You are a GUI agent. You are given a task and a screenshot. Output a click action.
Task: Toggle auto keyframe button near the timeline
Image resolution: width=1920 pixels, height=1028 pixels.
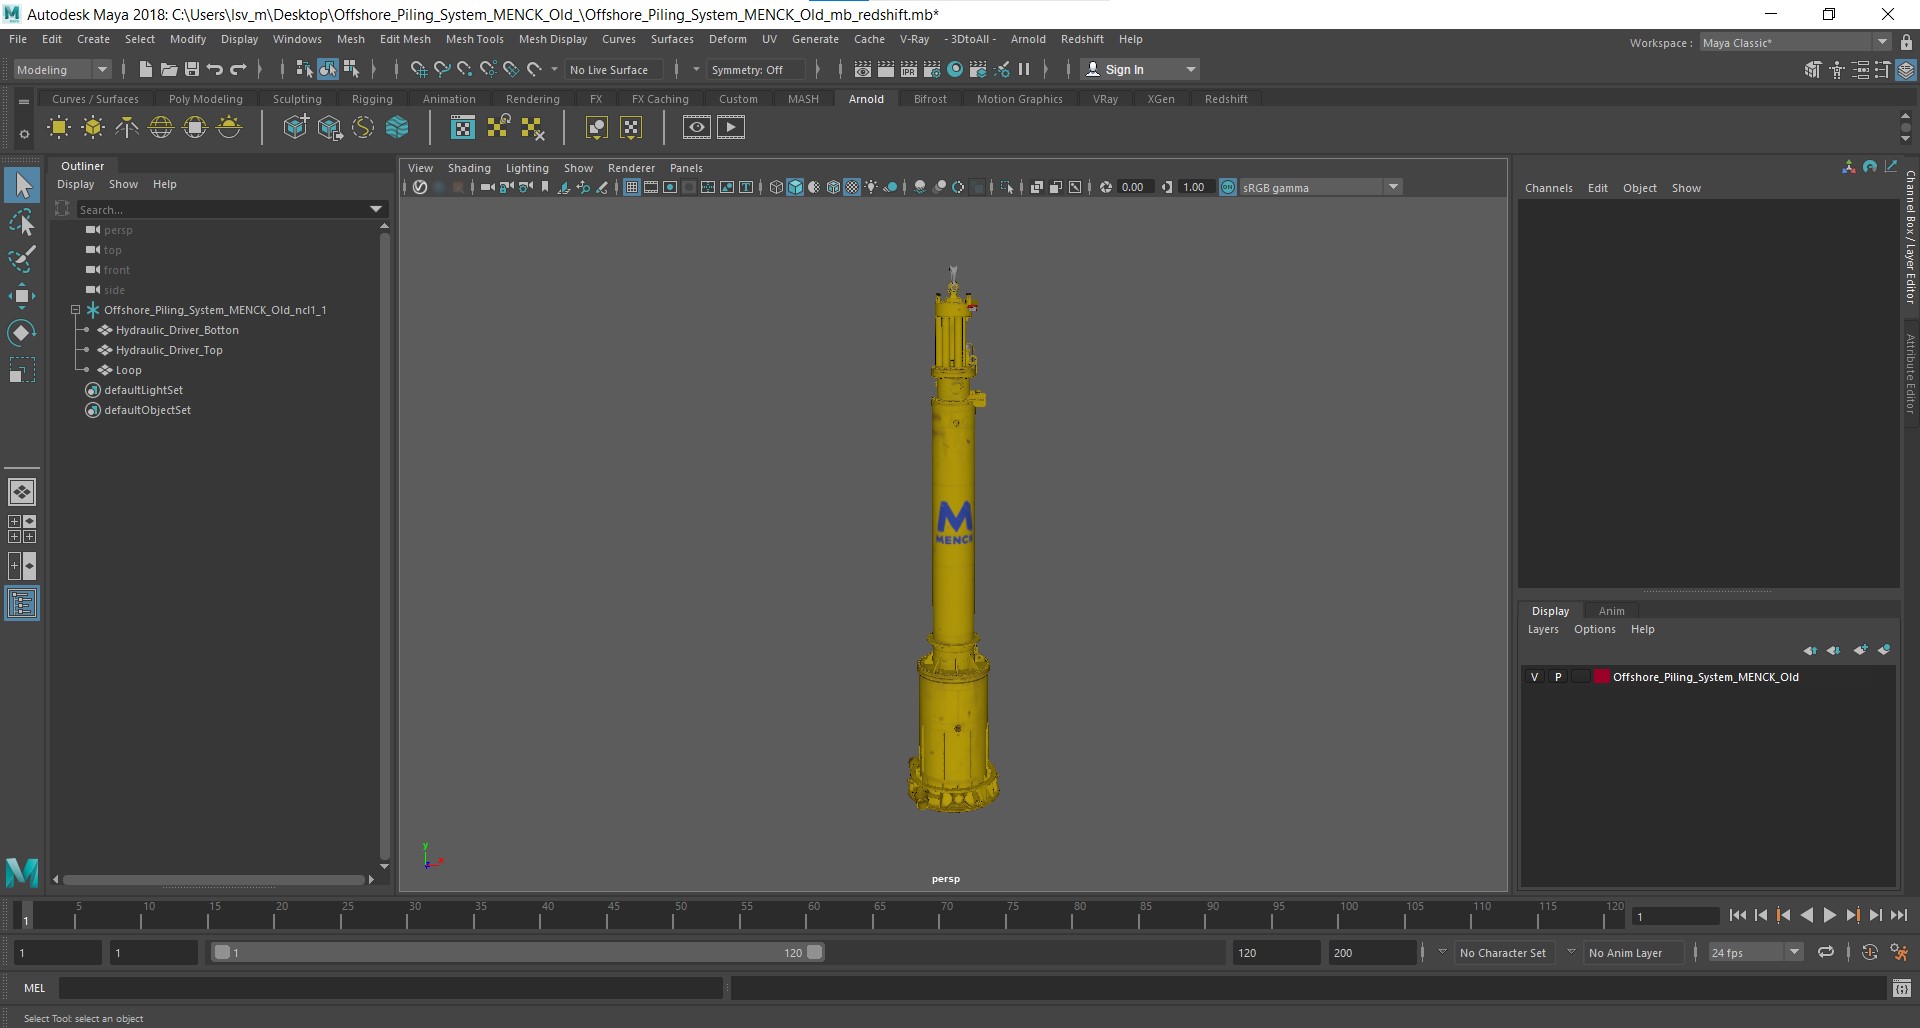click(x=1870, y=952)
